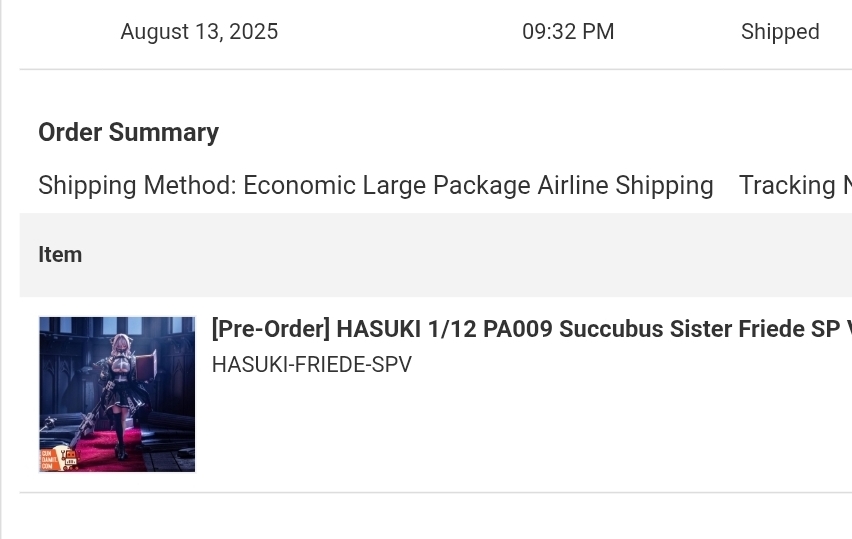Viewport: 852px width, 539px height.
Task: Click the gray item table header row
Action: [x=436, y=255]
